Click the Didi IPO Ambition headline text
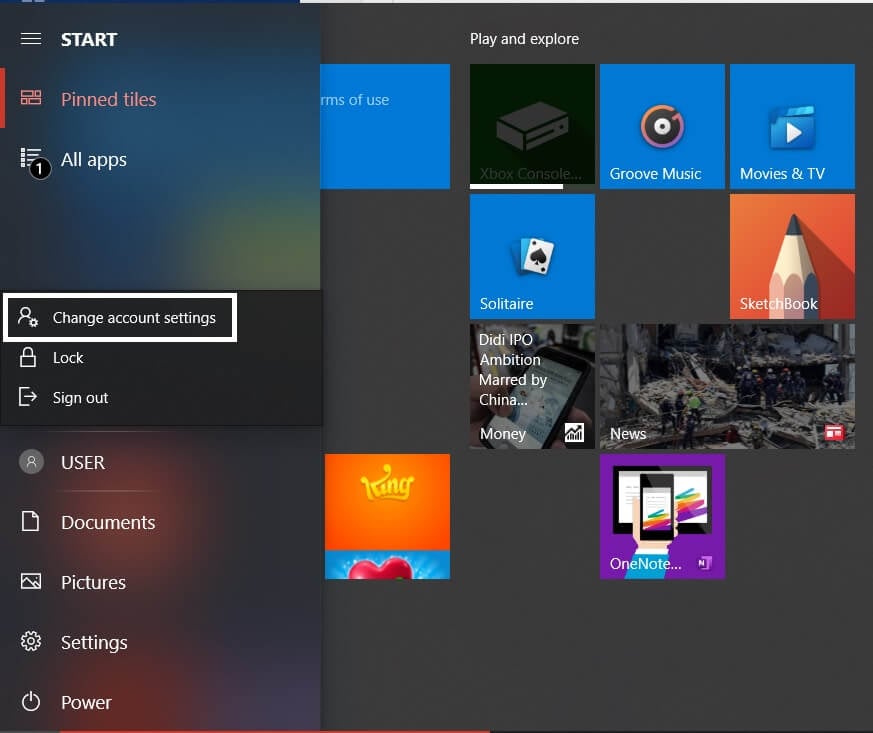Viewport: 873px width, 733px height. (x=513, y=370)
